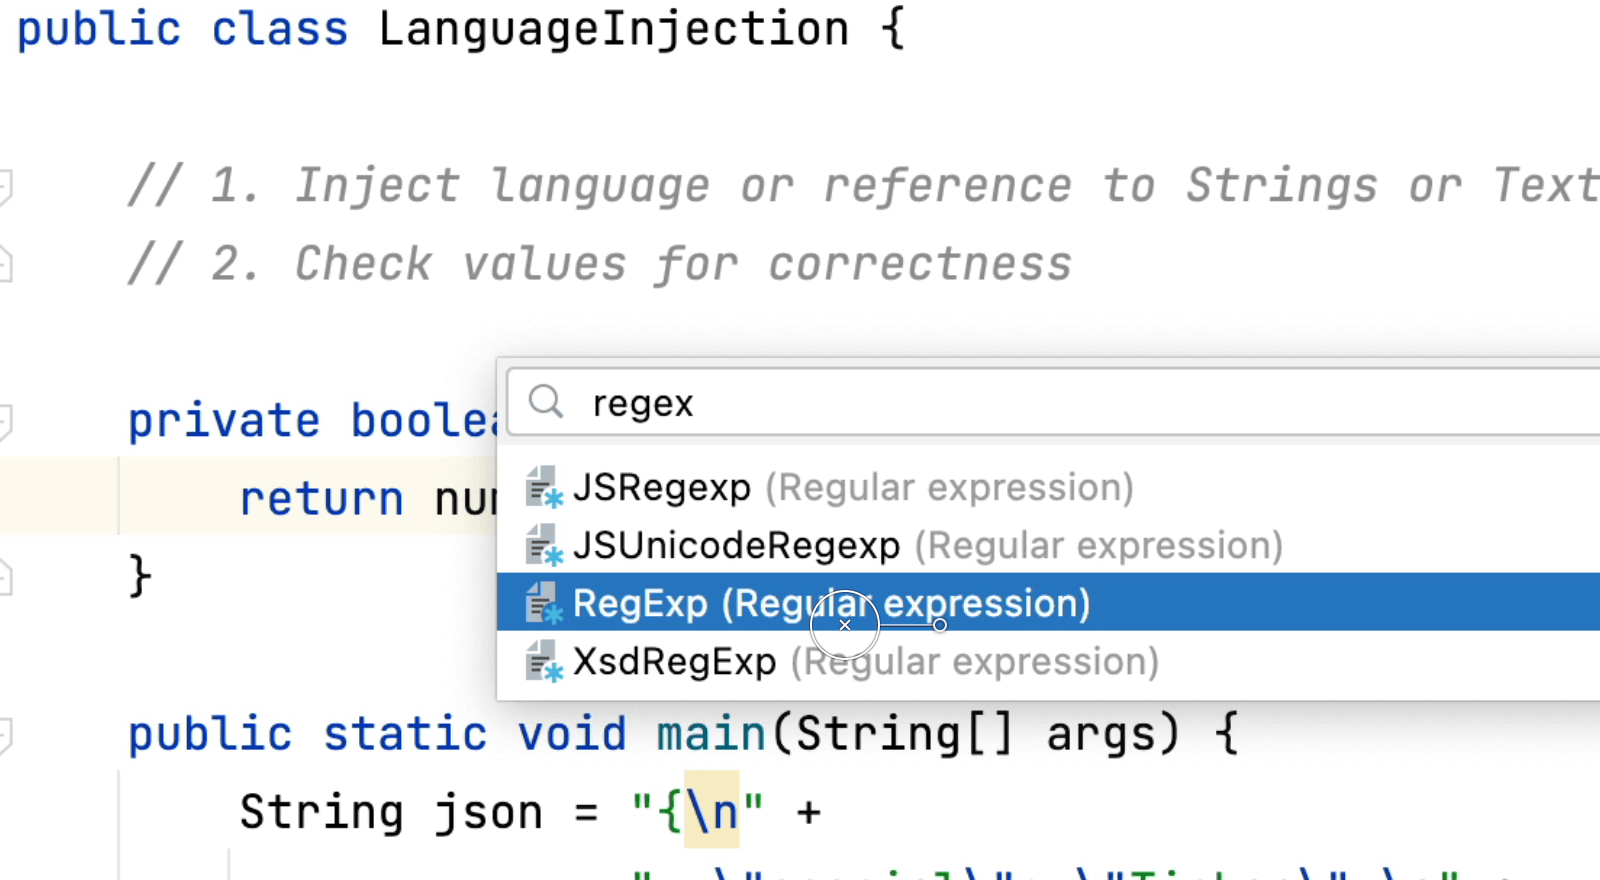Click the file icon on the highlighted RegExp row
Screen dimensions: 1600x880
[544, 604]
